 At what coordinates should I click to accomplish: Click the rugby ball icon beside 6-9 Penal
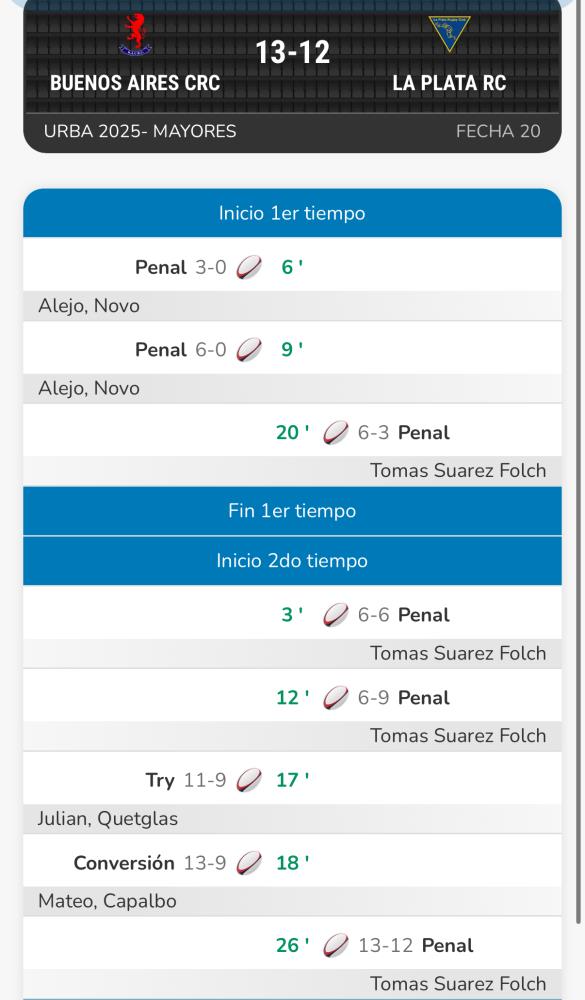(336, 698)
